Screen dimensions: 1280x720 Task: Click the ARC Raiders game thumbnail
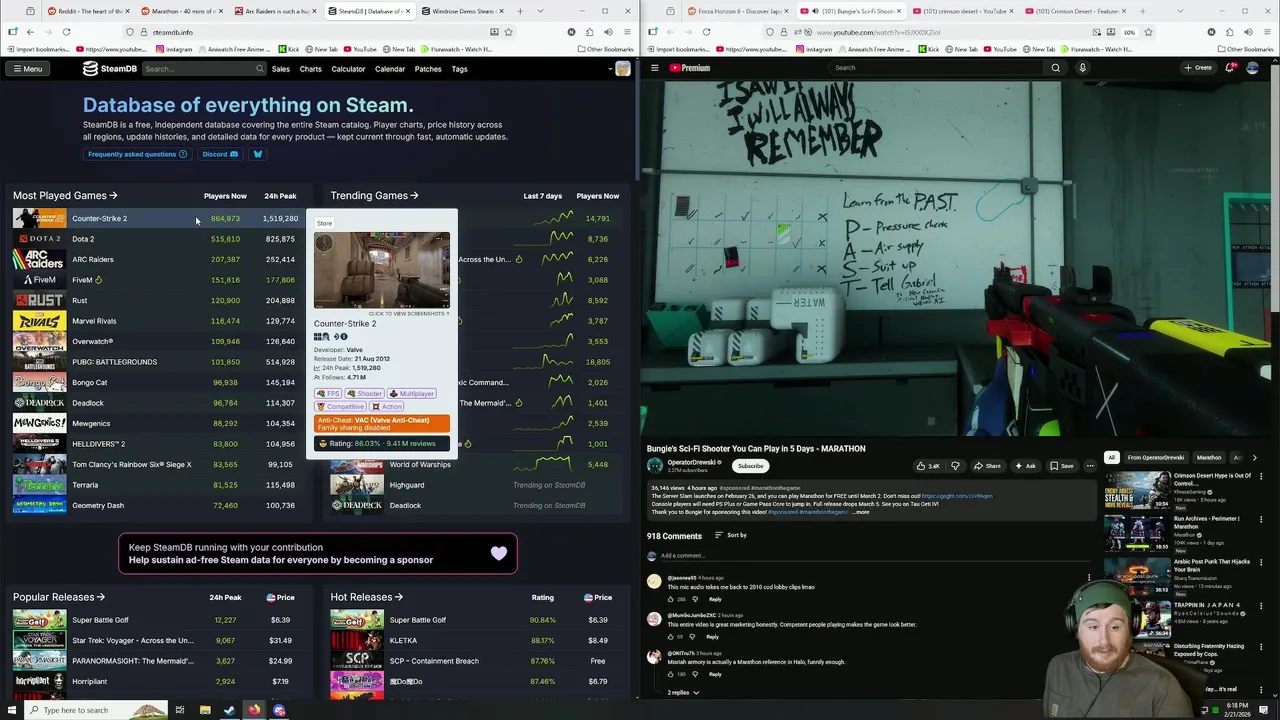point(39,259)
